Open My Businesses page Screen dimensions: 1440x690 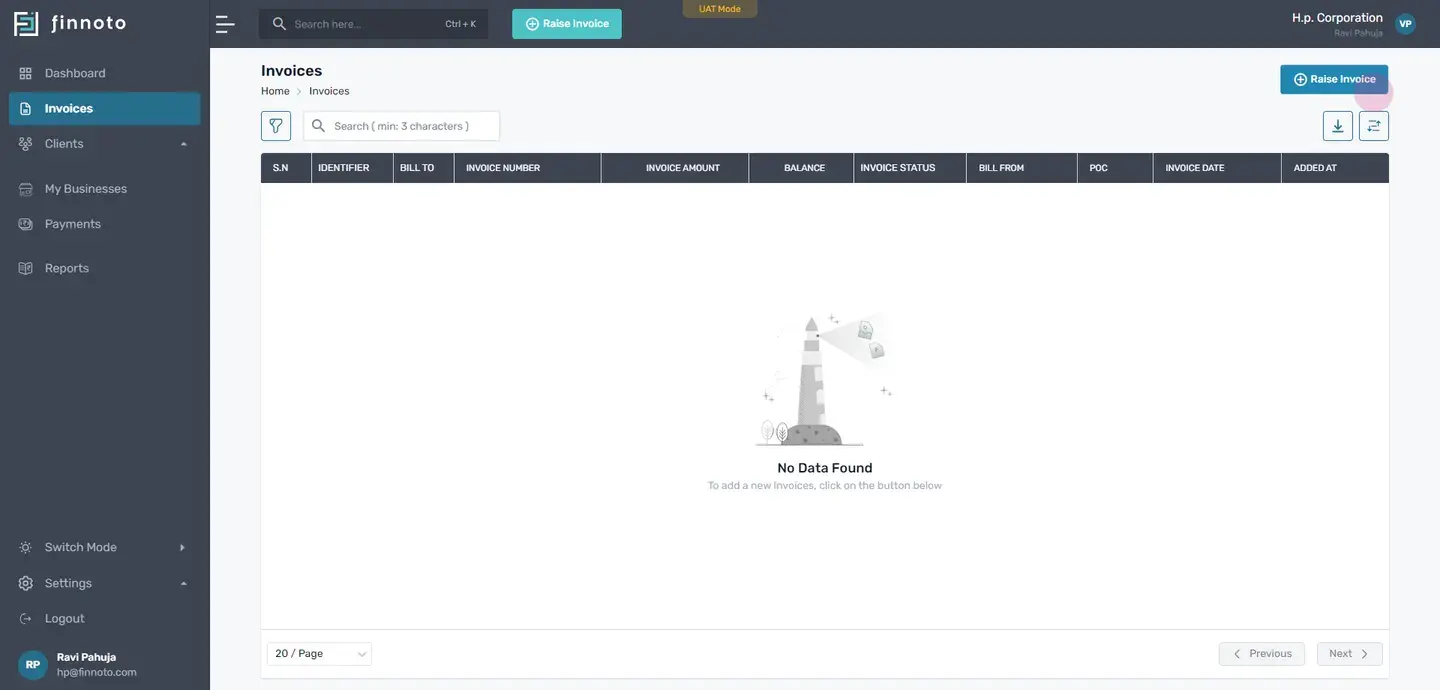click(x=105, y=189)
